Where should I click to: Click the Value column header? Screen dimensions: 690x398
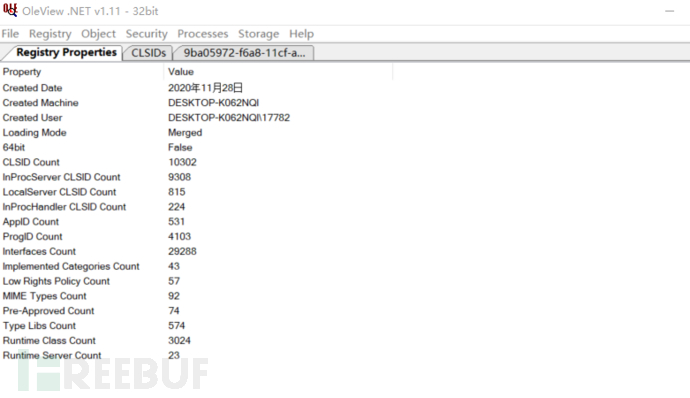coord(278,72)
